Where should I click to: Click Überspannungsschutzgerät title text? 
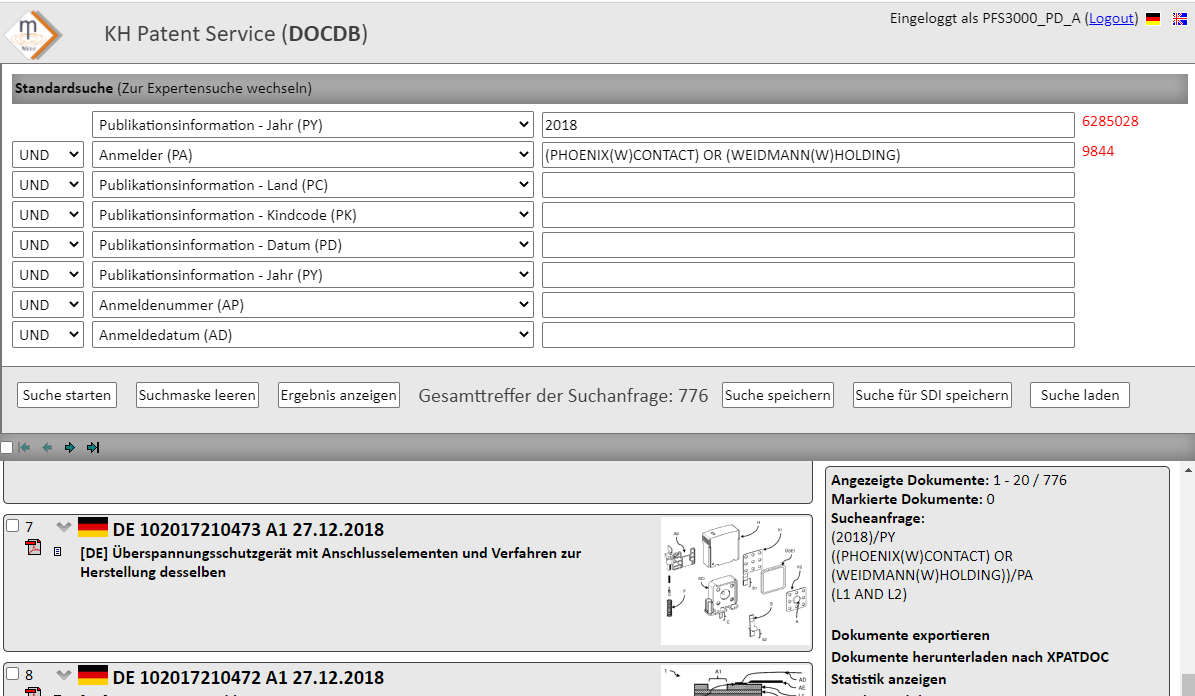[x=331, y=563]
